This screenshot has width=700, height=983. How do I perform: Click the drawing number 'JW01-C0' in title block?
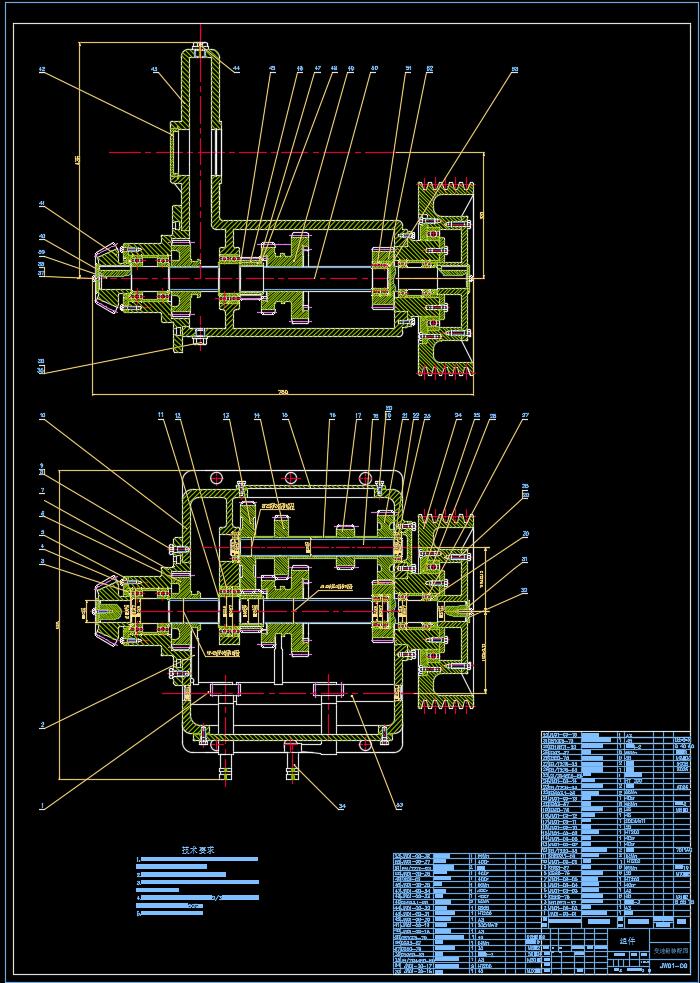pyautogui.click(x=672, y=966)
